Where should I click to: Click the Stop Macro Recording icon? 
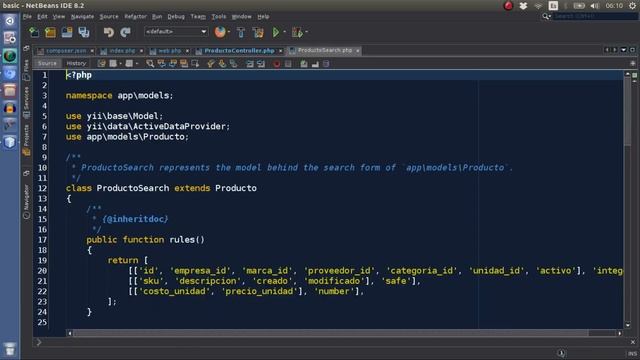point(288,64)
